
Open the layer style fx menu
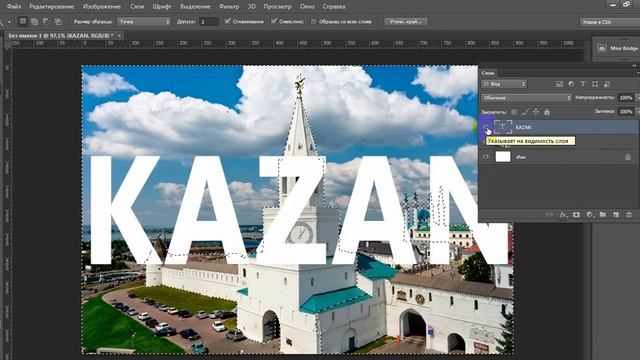(563, 215)
